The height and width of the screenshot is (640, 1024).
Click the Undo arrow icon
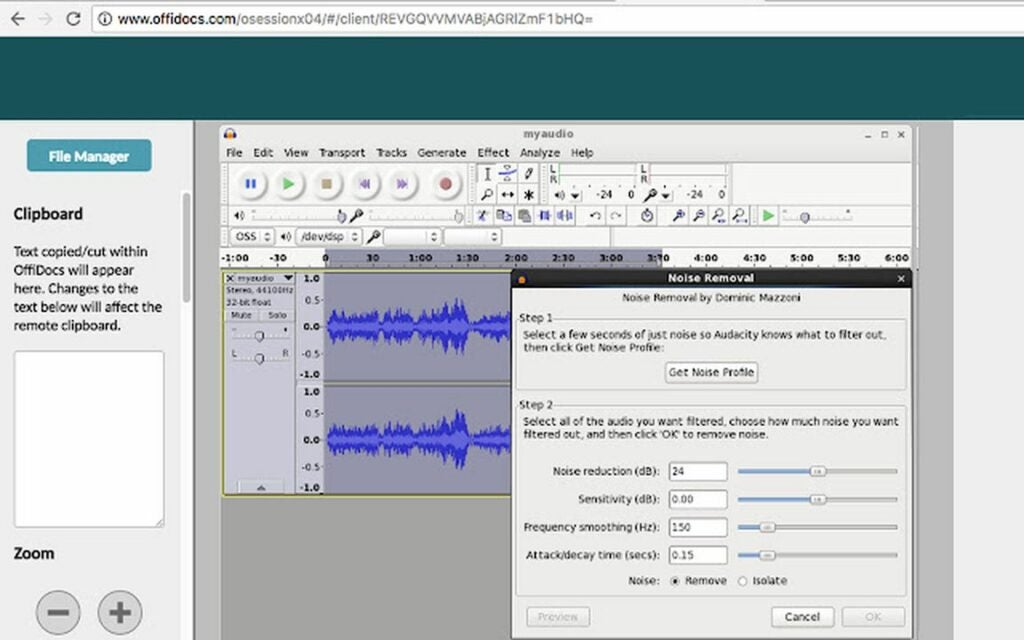point(595,216)
